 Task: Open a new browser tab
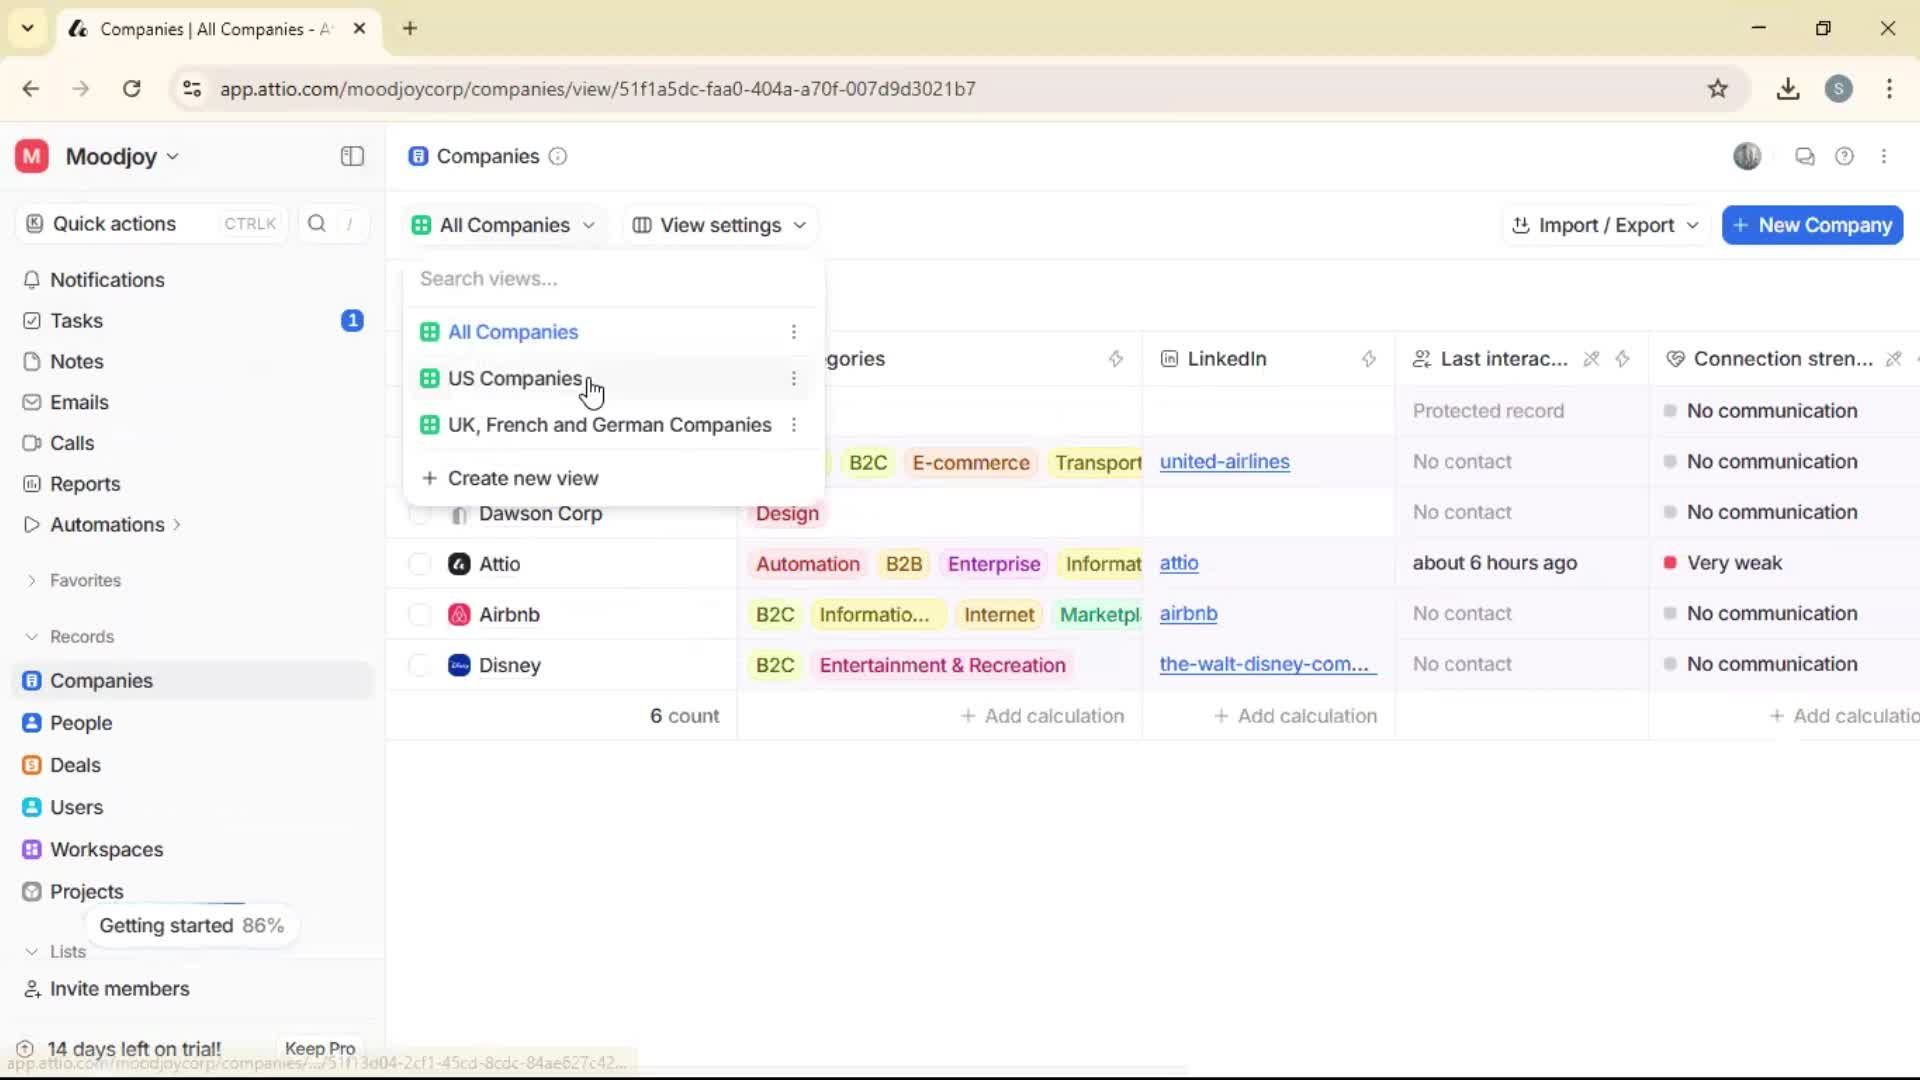410,28
